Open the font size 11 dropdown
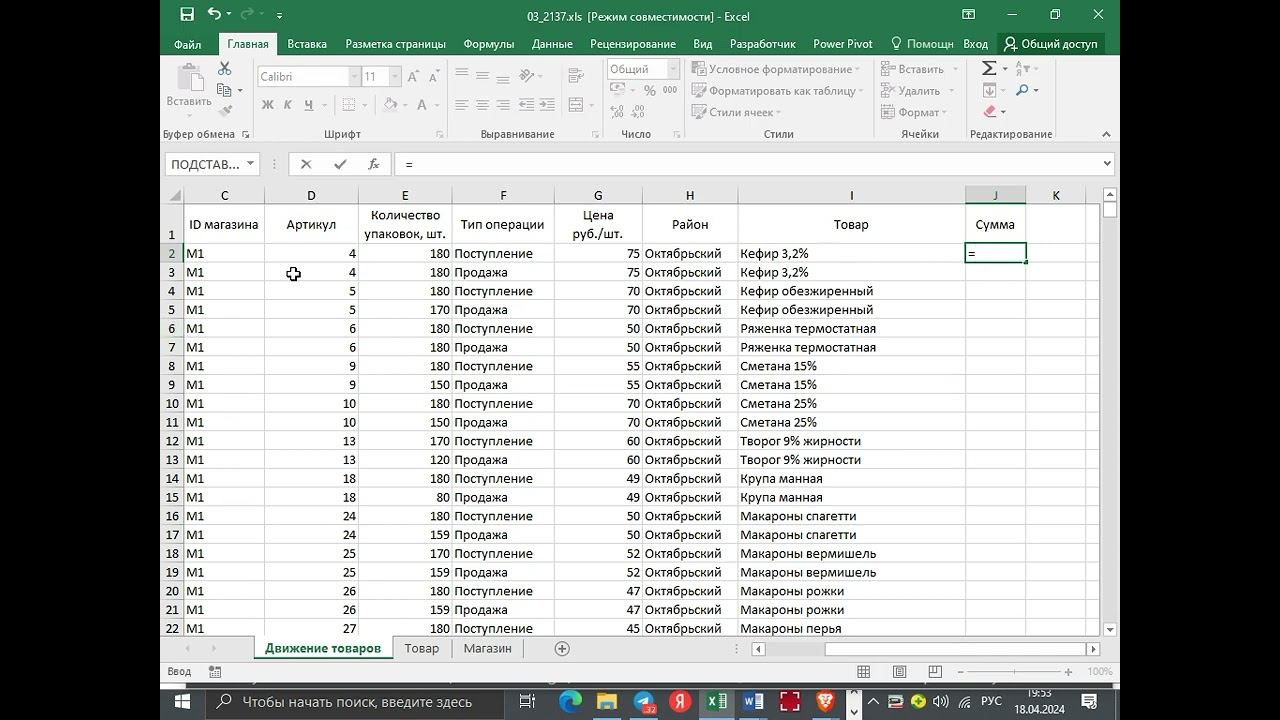The height and width of the screenshot is (720, 1280). [395, 77]
